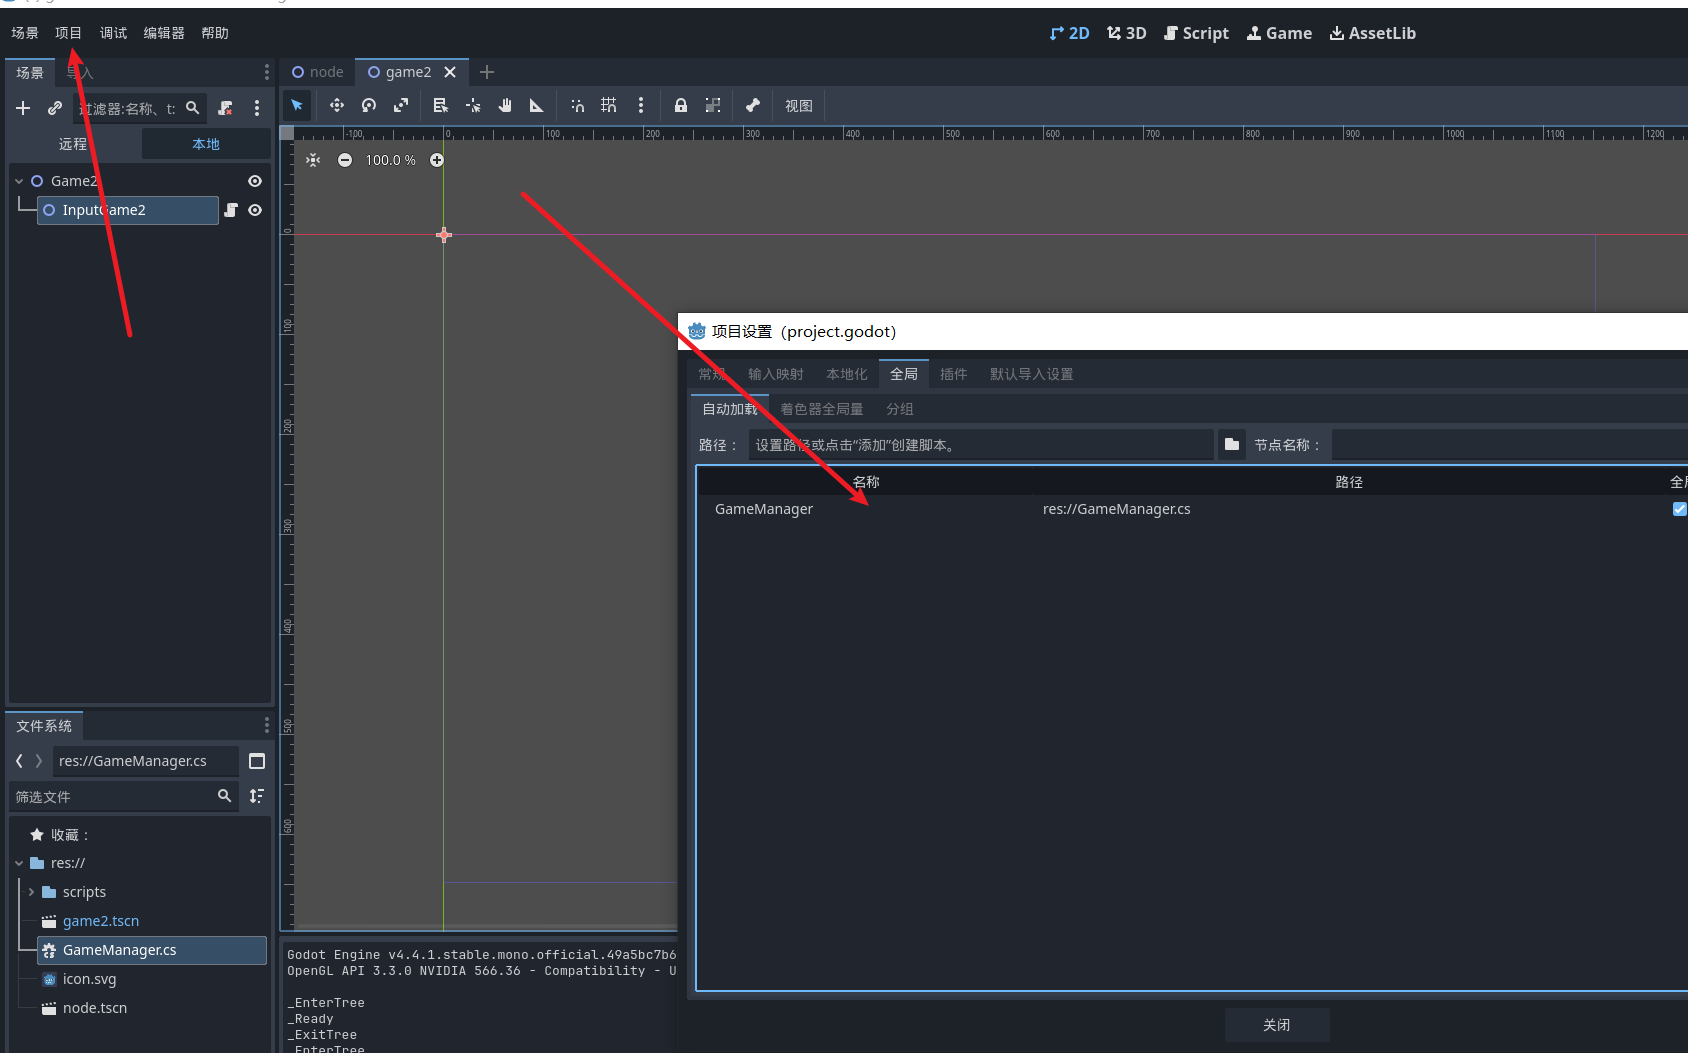
Task: Select the Ruler measuring tool
Action: click(537, 105)
